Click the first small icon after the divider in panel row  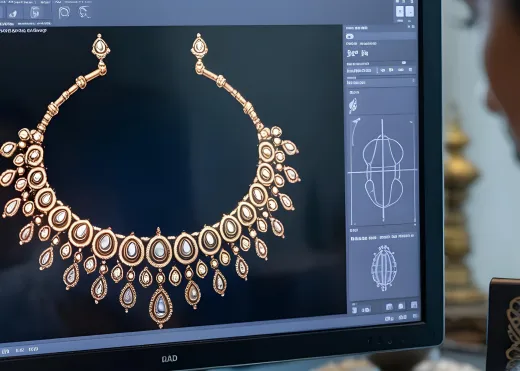[383, 70]
